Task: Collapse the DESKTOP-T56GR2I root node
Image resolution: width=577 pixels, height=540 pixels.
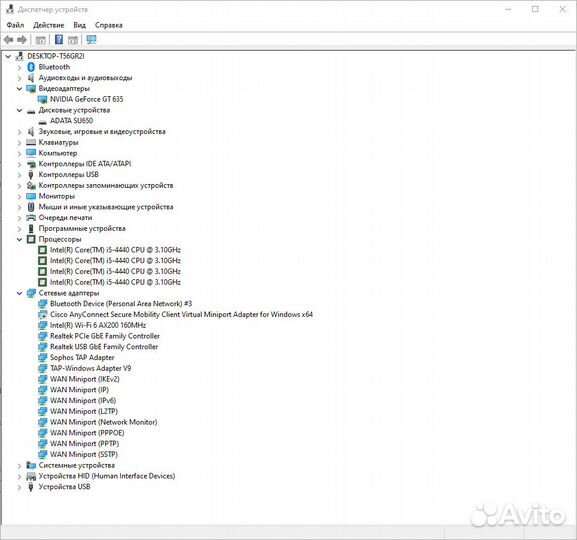Action: 8,56
